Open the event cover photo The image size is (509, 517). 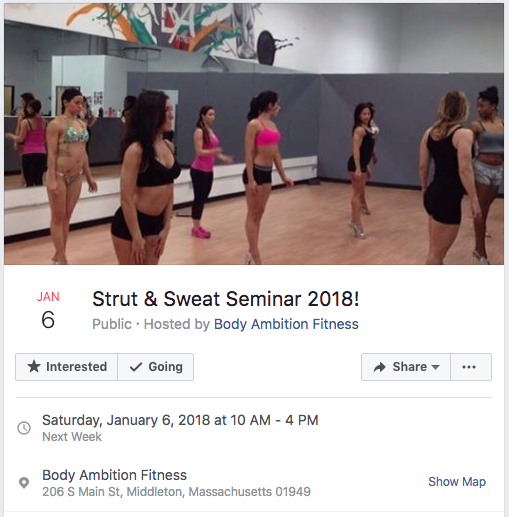click(254, 134)
